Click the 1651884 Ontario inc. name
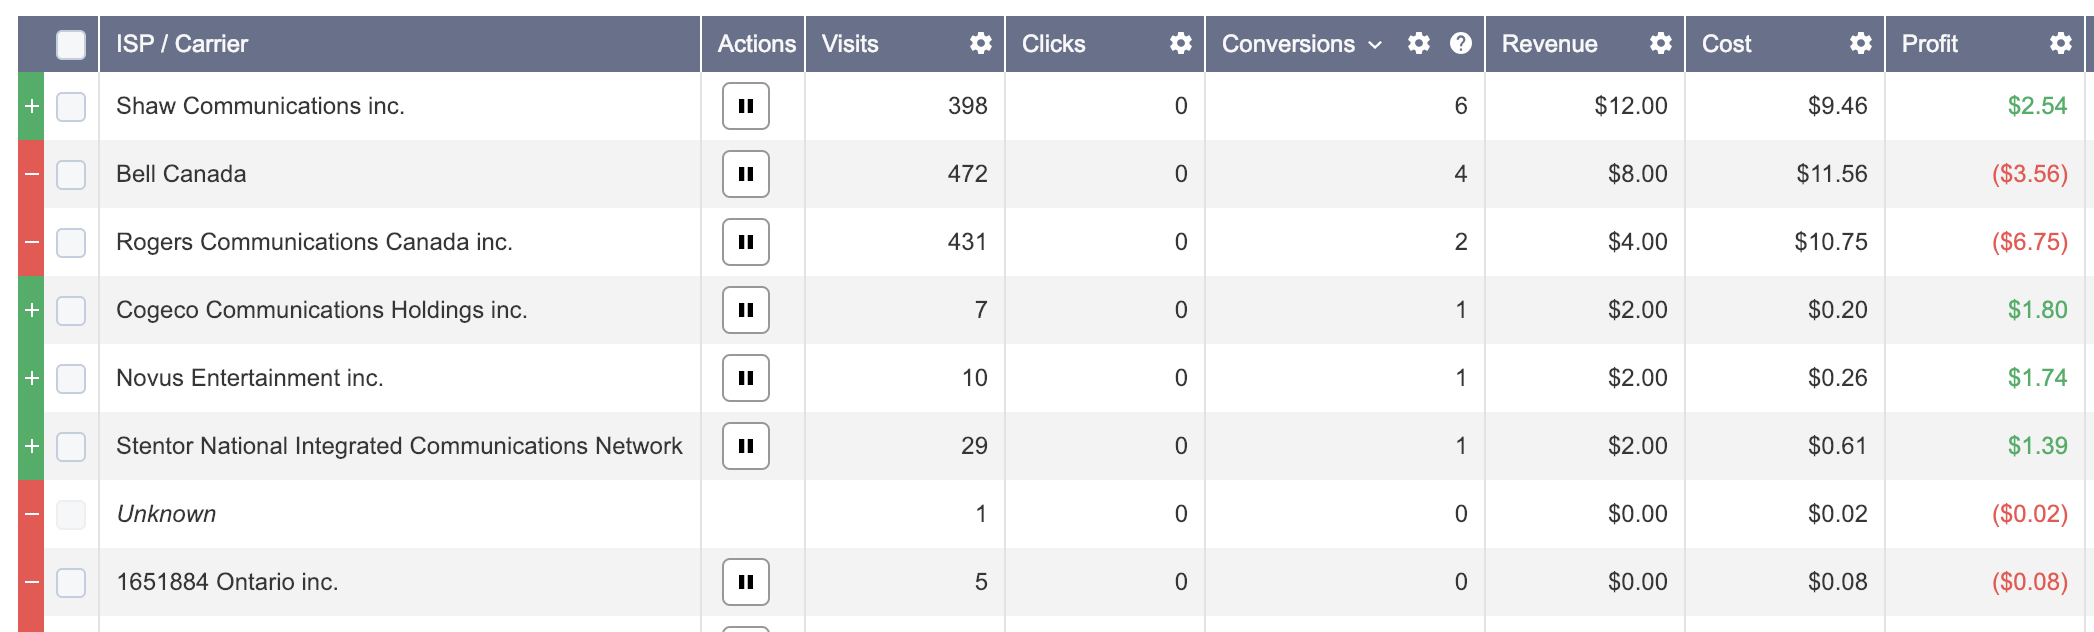Screen dimensions: 2094x632 pos(227,582)
